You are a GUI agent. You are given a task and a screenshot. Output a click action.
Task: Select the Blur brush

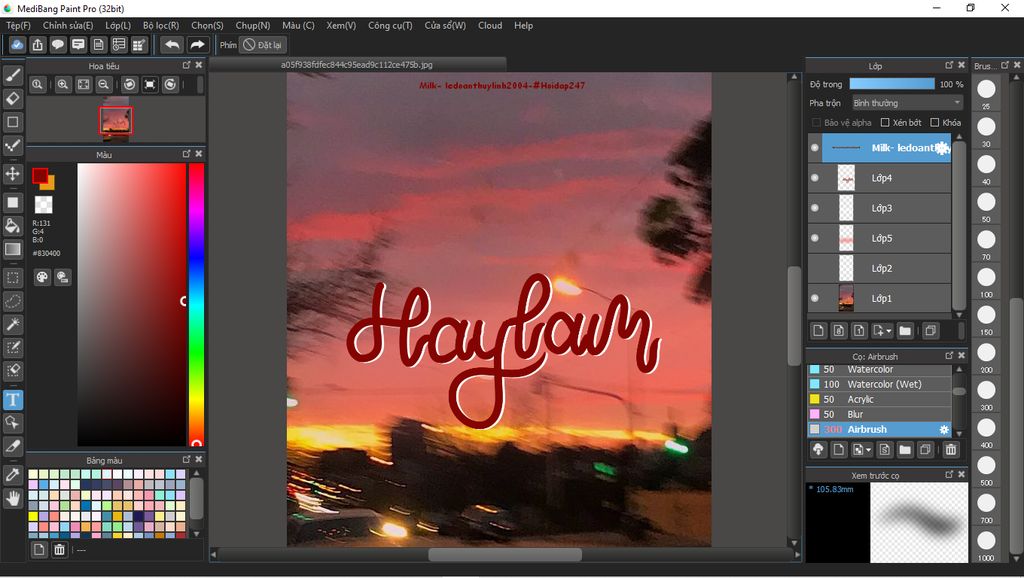(879, 414)
